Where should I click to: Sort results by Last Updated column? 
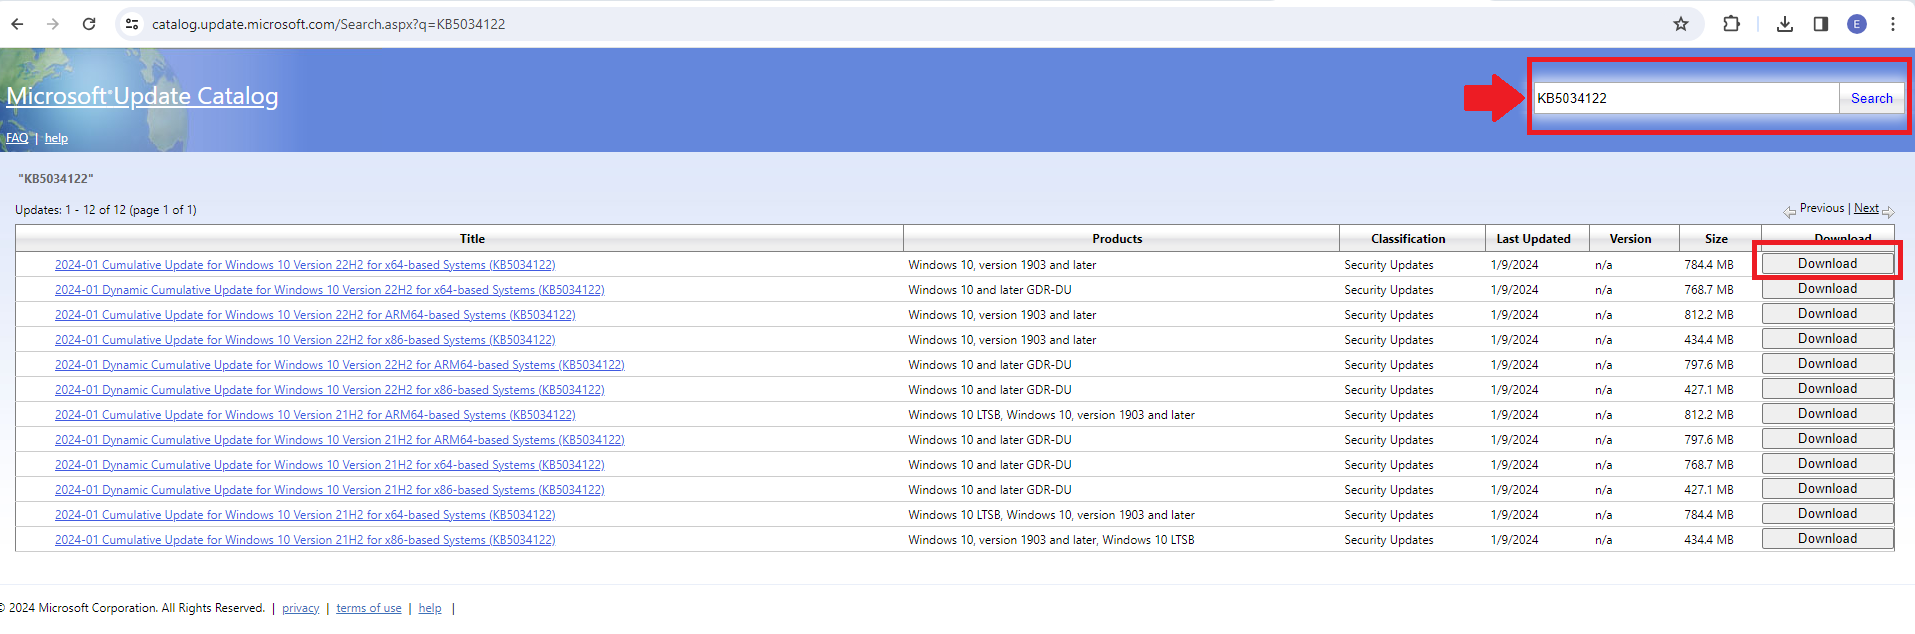[1533, 239]
